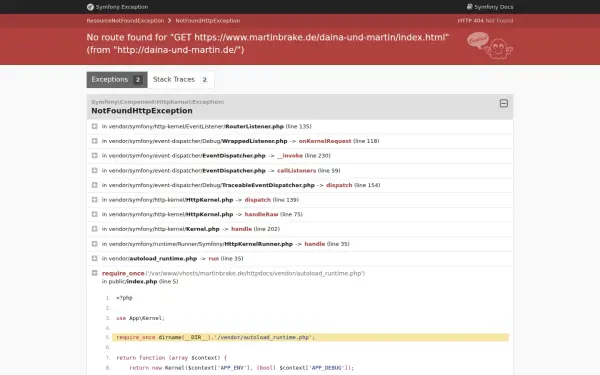This screenshot has width=600, height=375.
Task: Expand the EventDispatcher.php callListeners trace
Action: coord(95,170)
